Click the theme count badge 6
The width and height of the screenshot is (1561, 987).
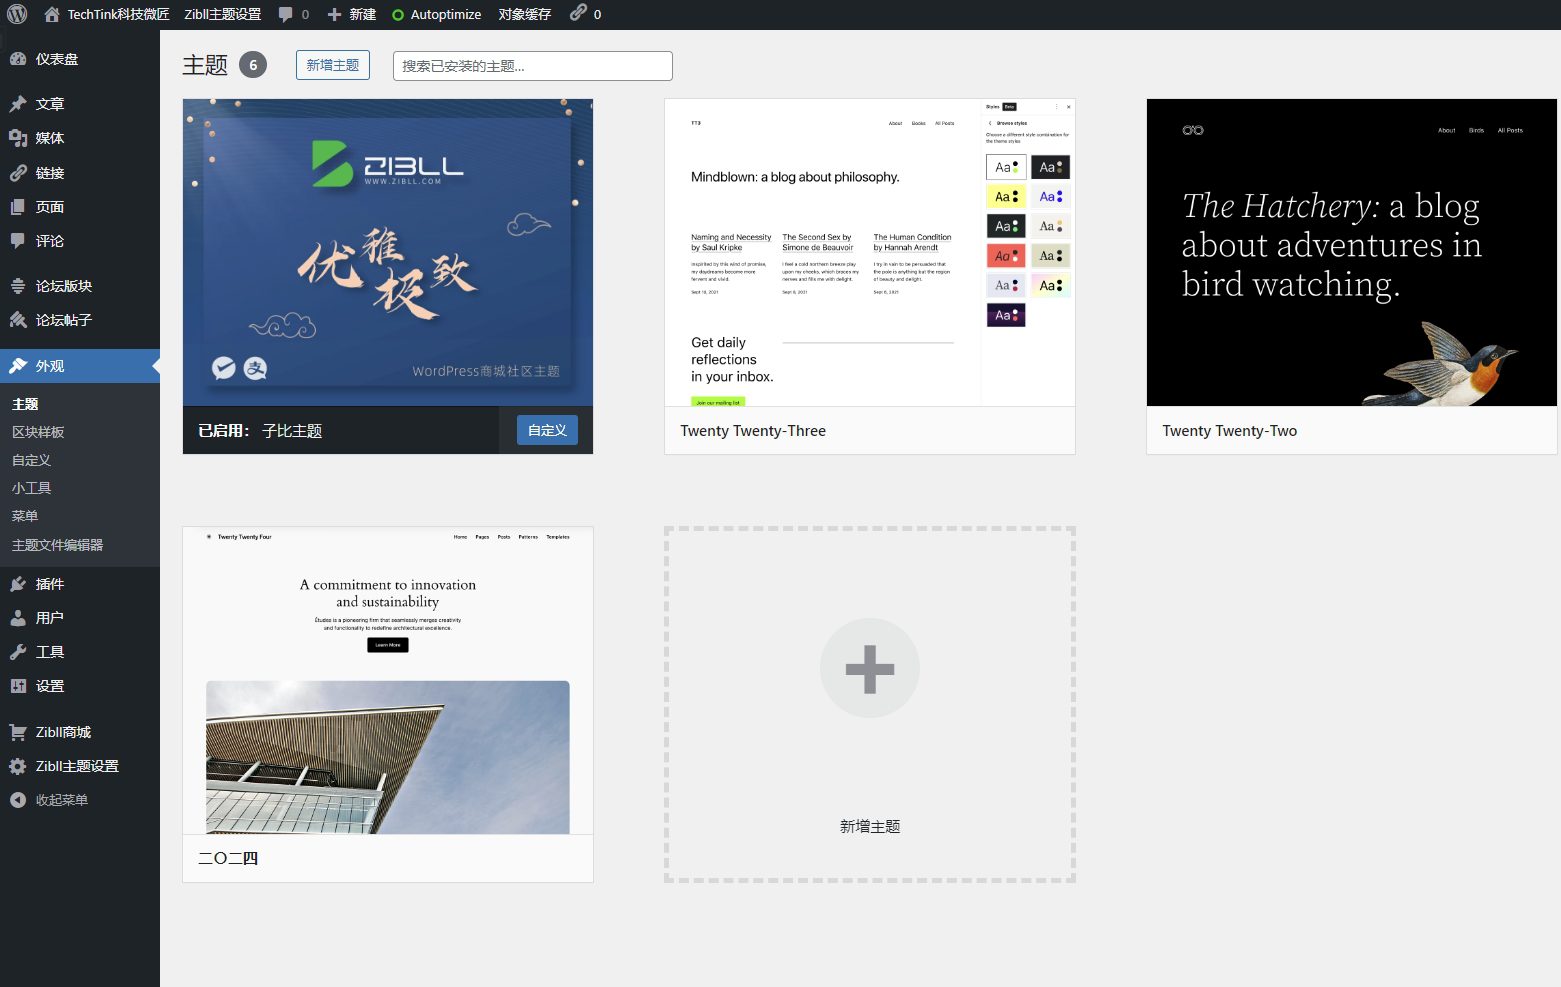tap(253, 65)
